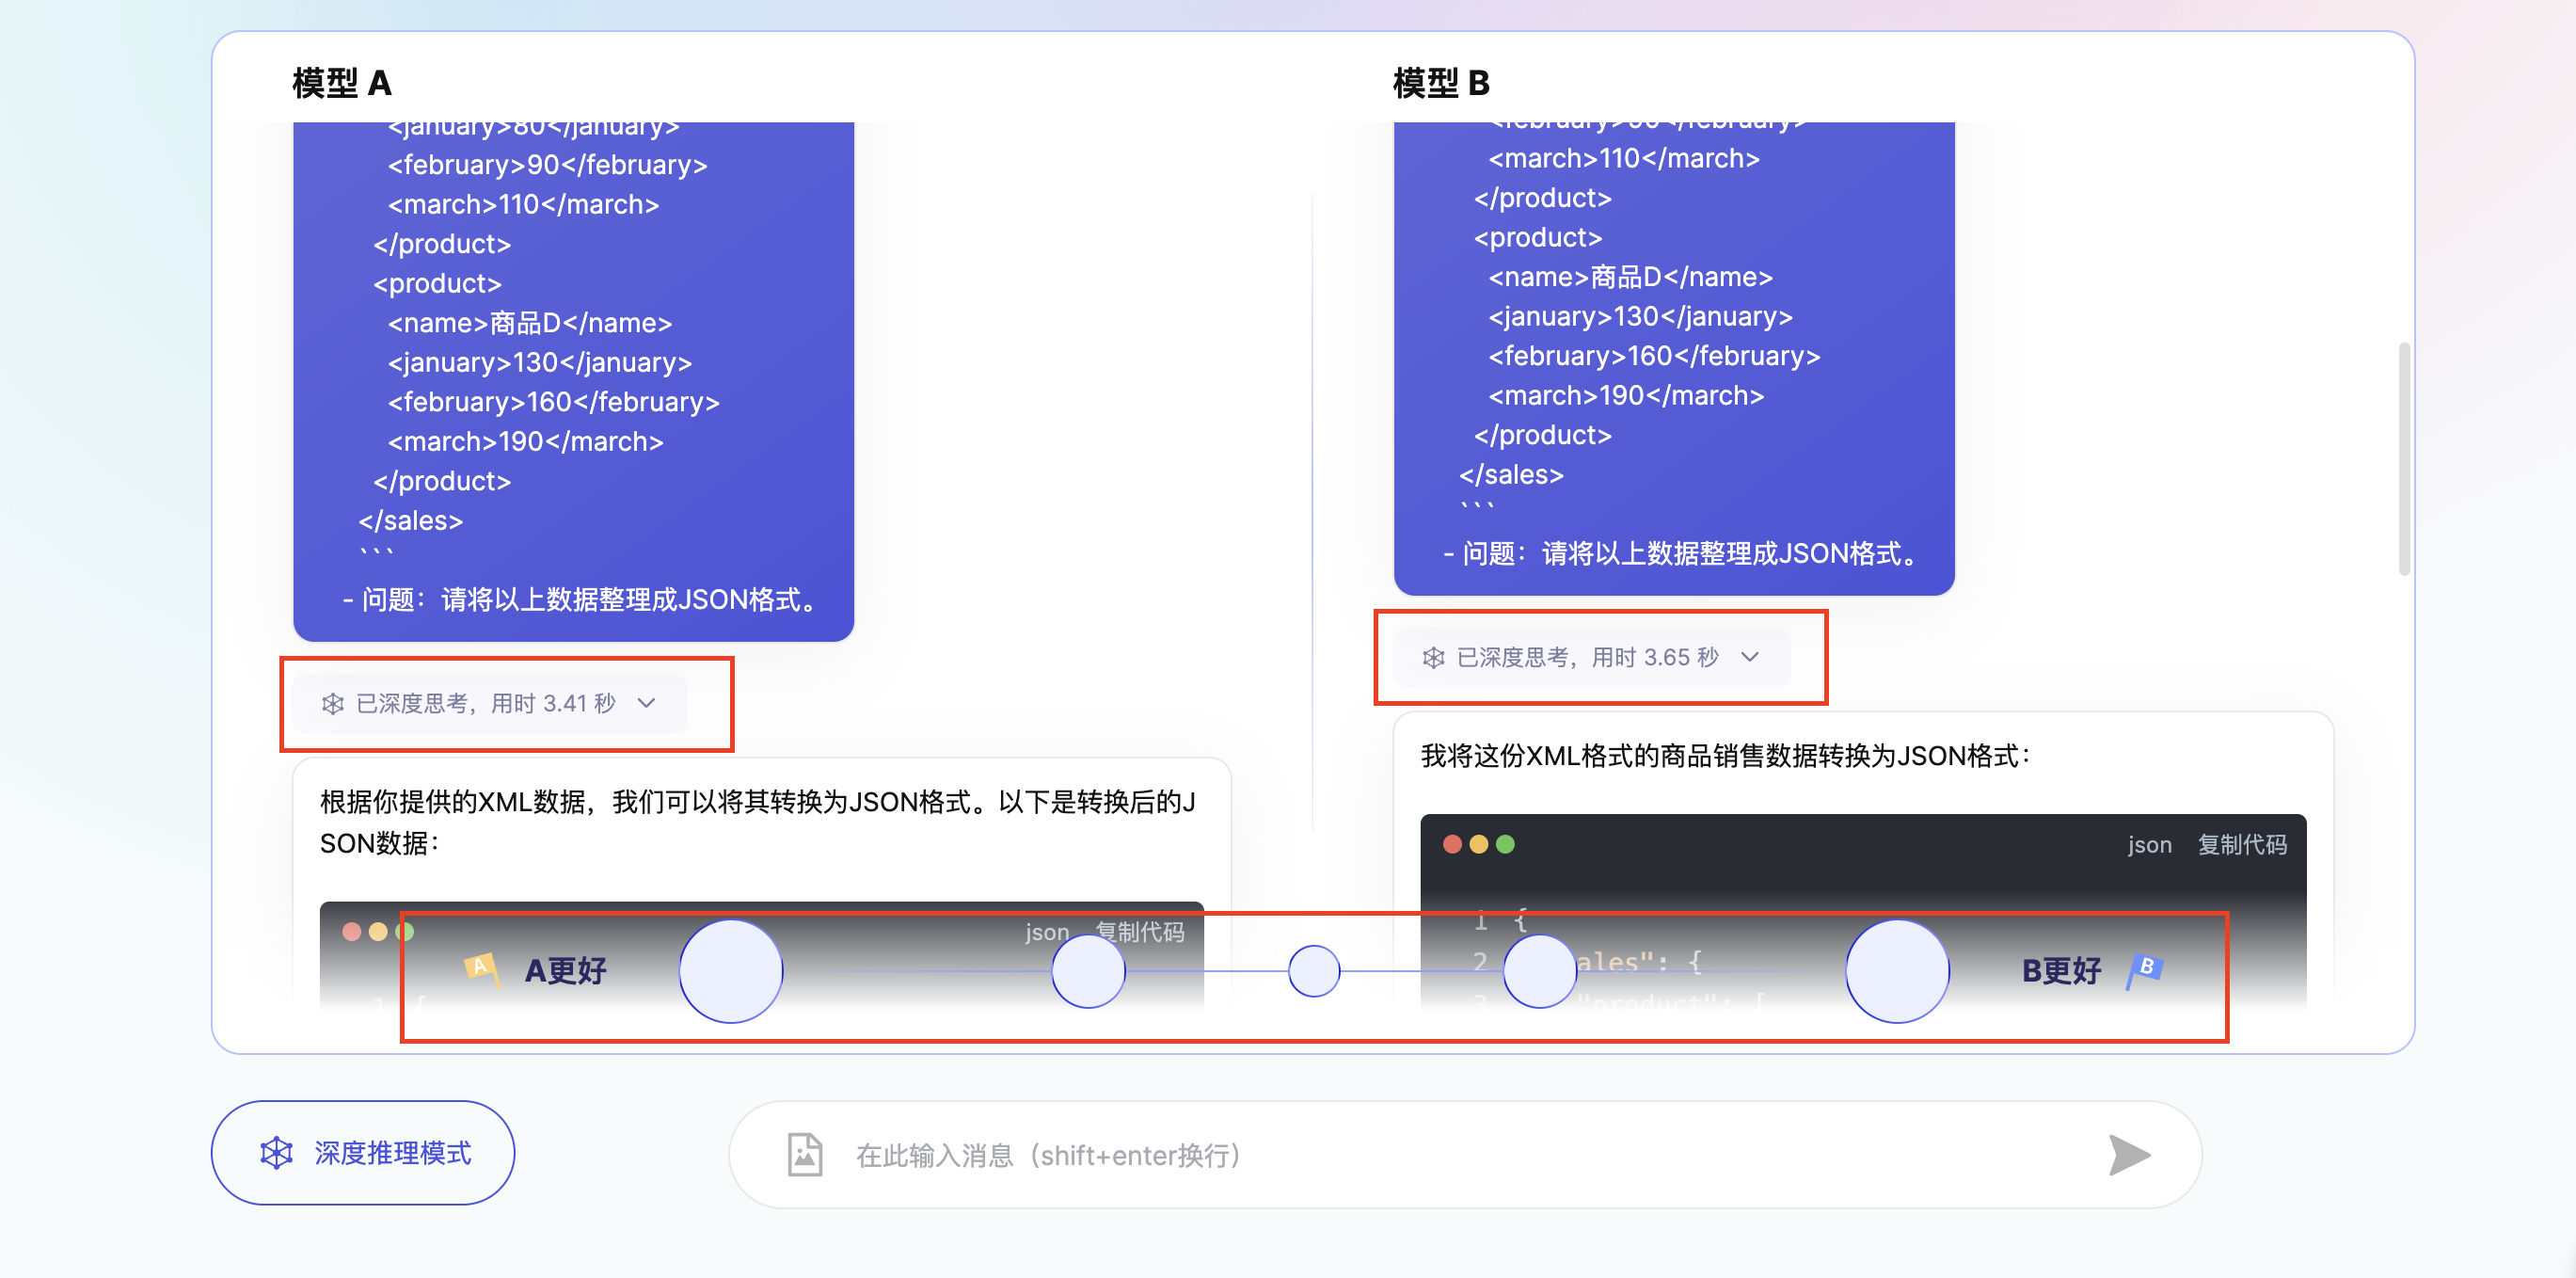The width and height of the screenshot is (2576, 1278).
Task: Copy code in Model A json block
Action: [x=1139, y=931]
